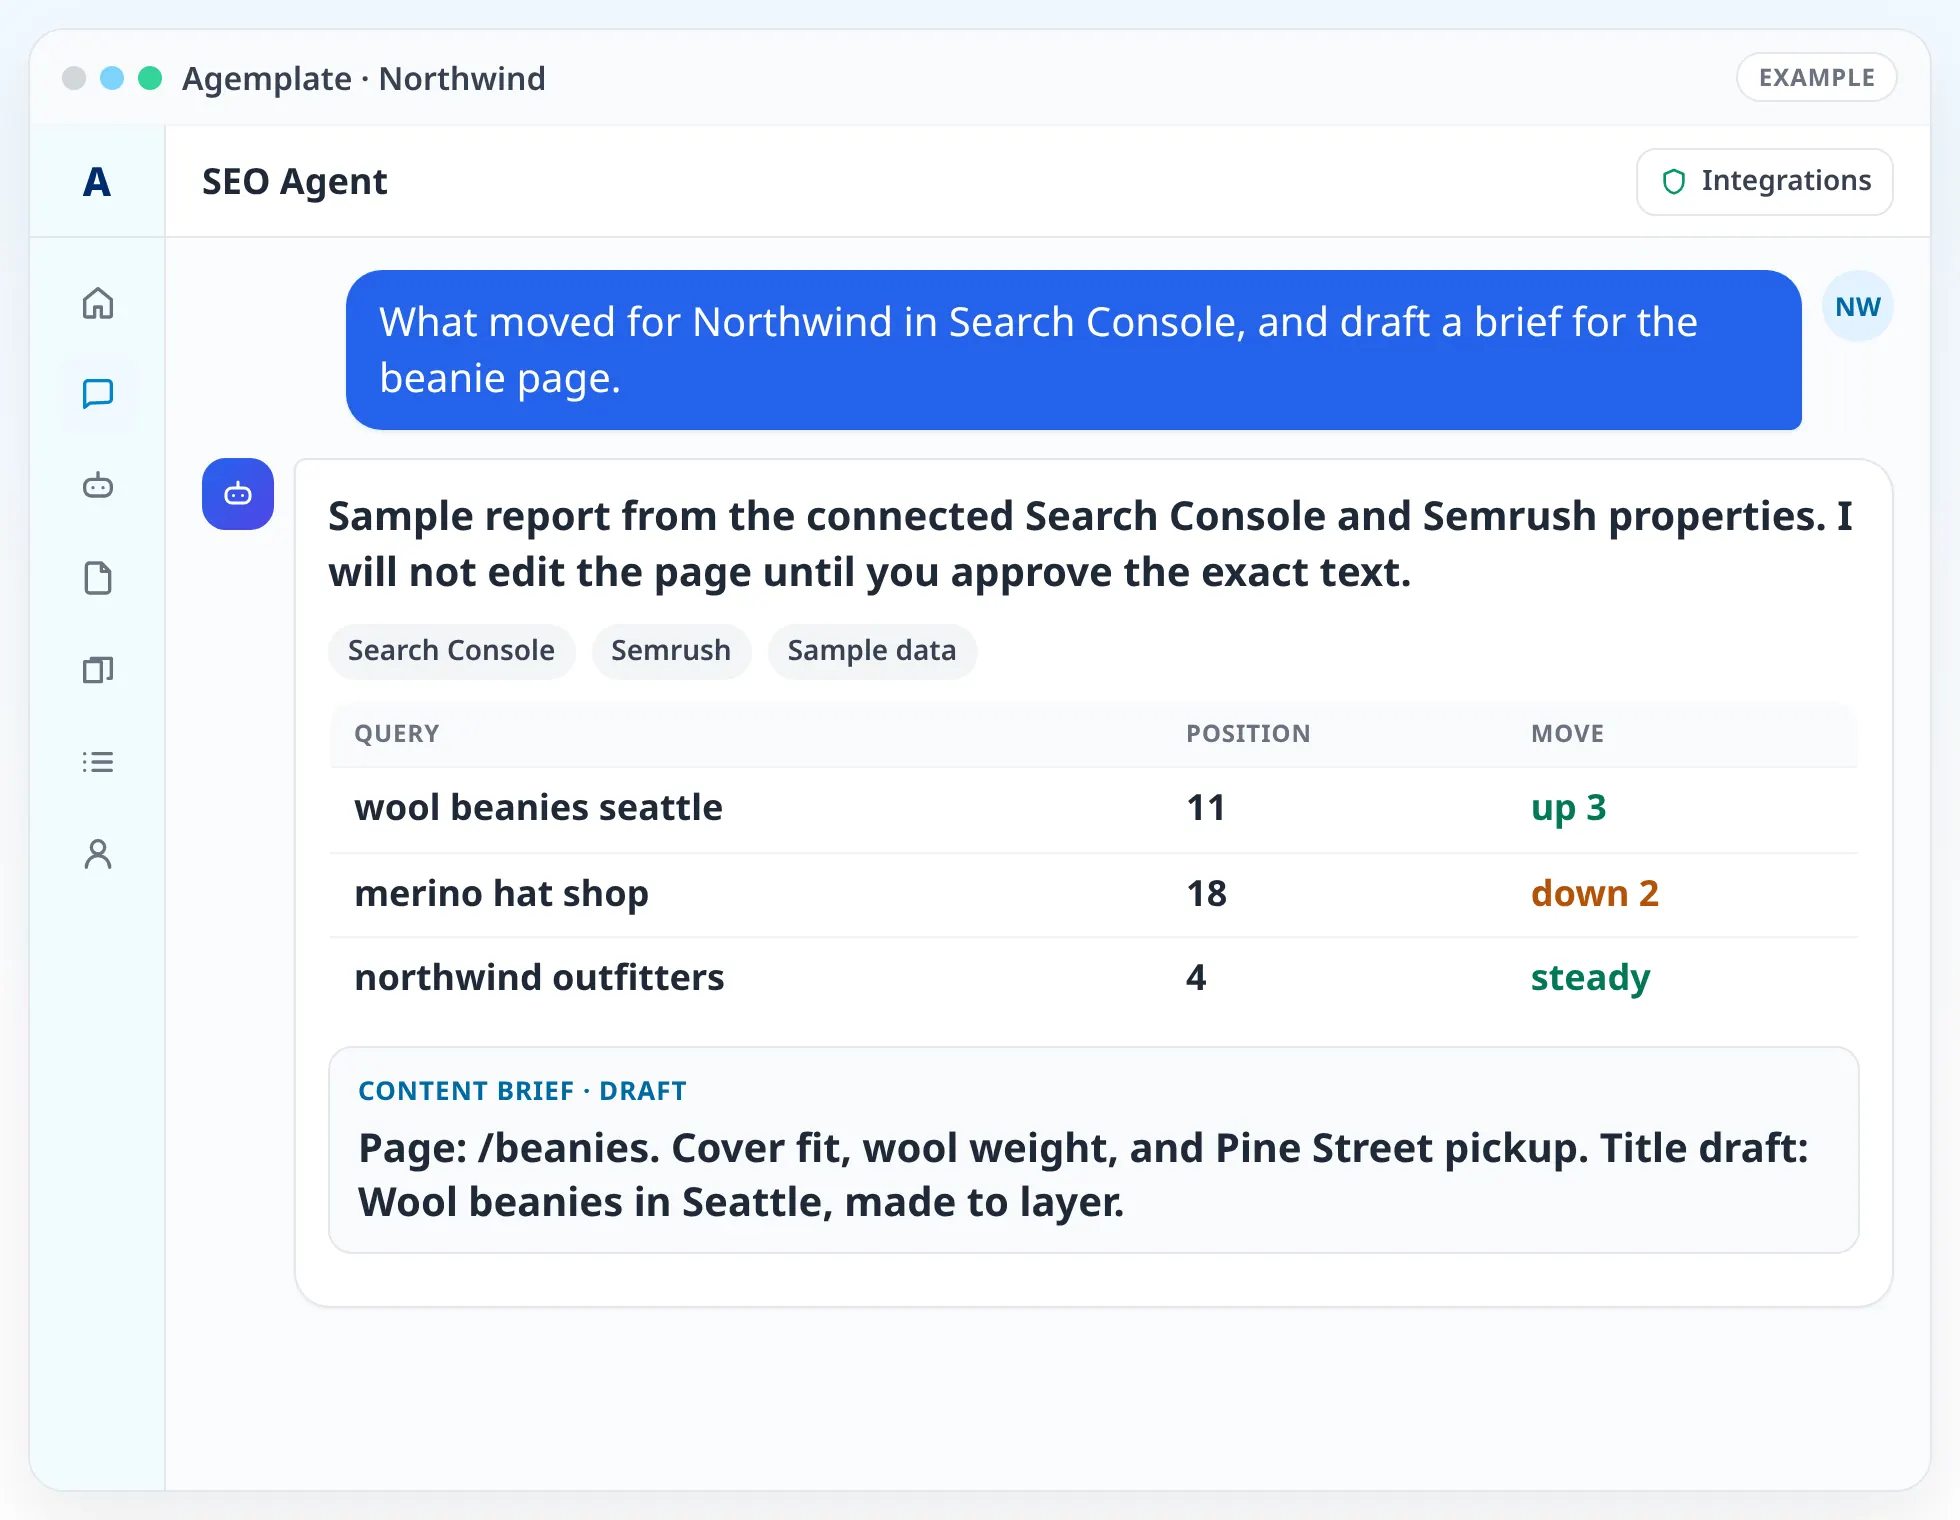Image resolution: width=1960 pixels, height=1520 pixels.
Task: Select the chat bubble sidebar icon
Action: tap(98, 394)
